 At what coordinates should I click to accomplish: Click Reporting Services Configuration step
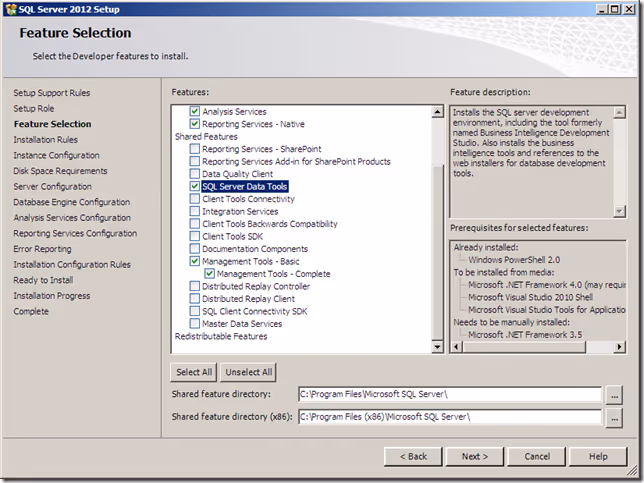75,233
